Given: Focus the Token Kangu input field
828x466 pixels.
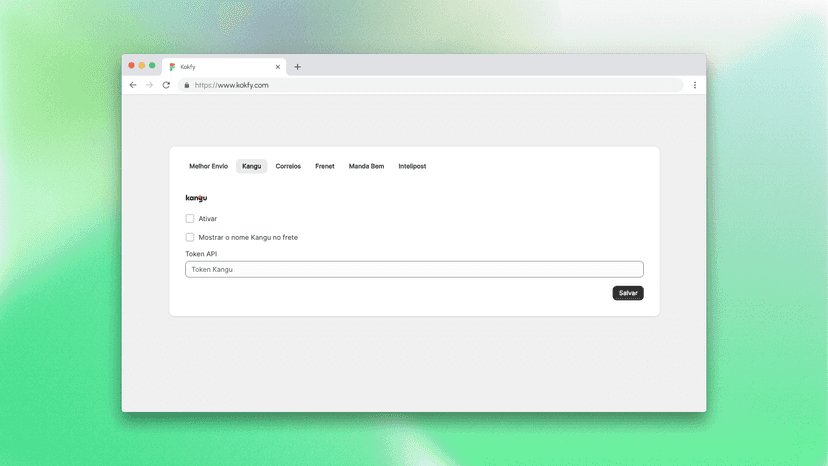Looking at the screenshot, I should [415, 269].
